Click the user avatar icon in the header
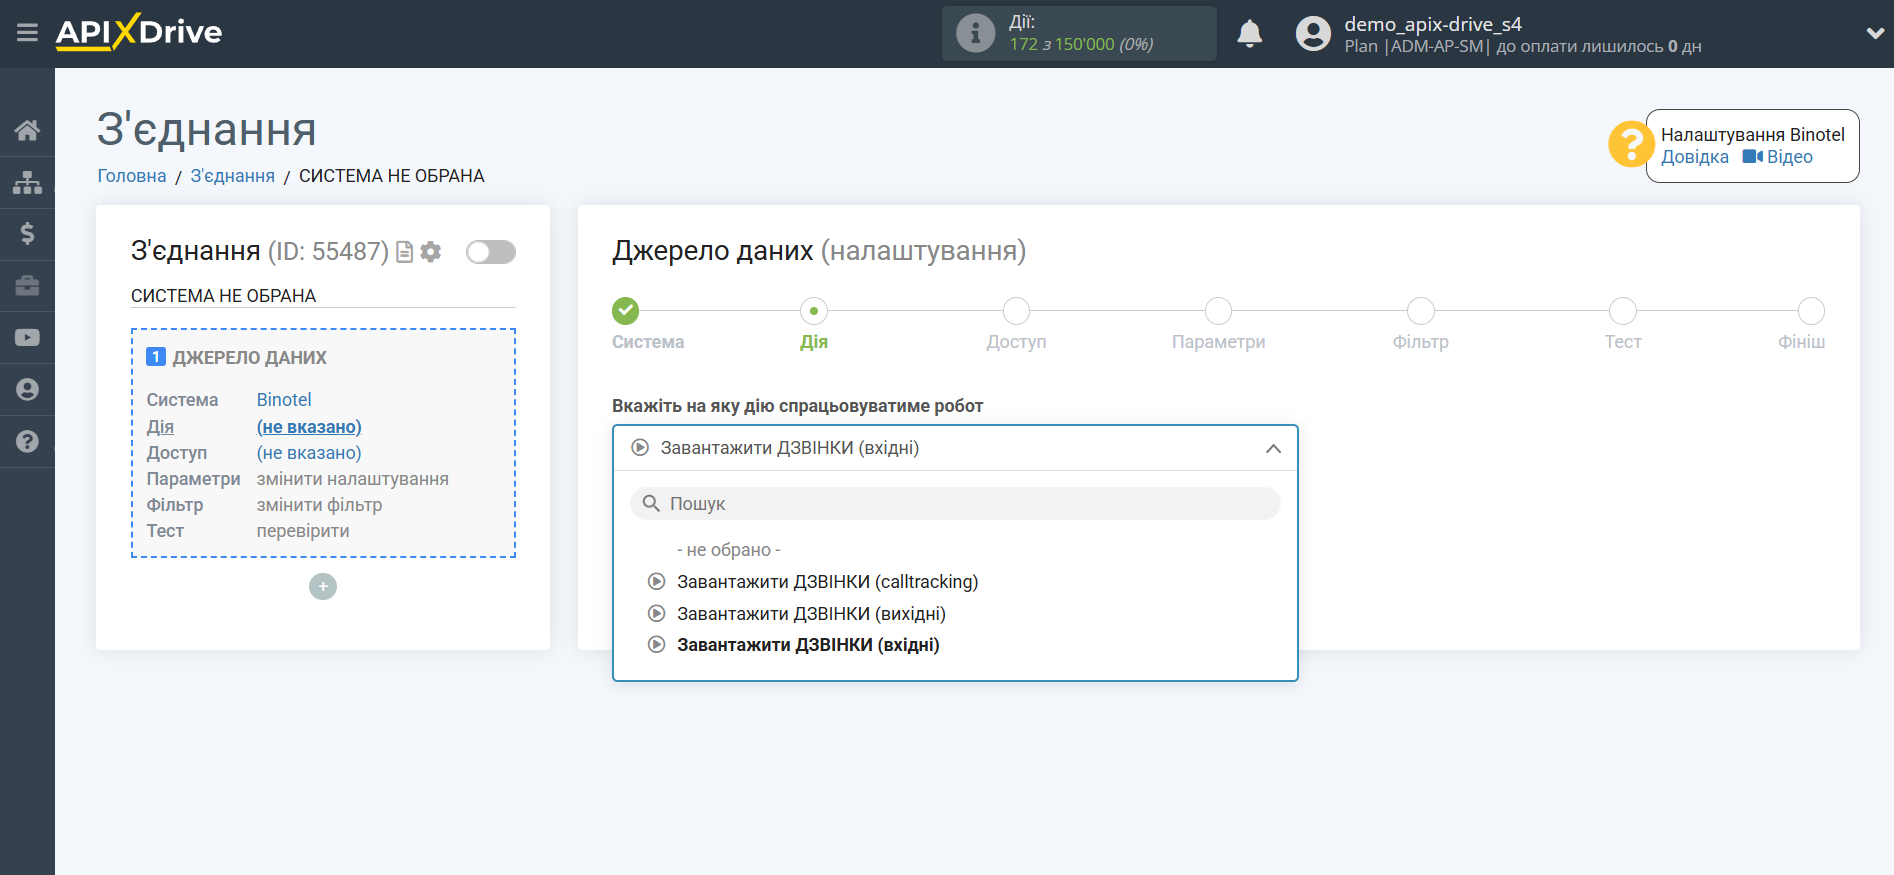The width and height of the screenshot is (1894, 875). [1313, 33]
